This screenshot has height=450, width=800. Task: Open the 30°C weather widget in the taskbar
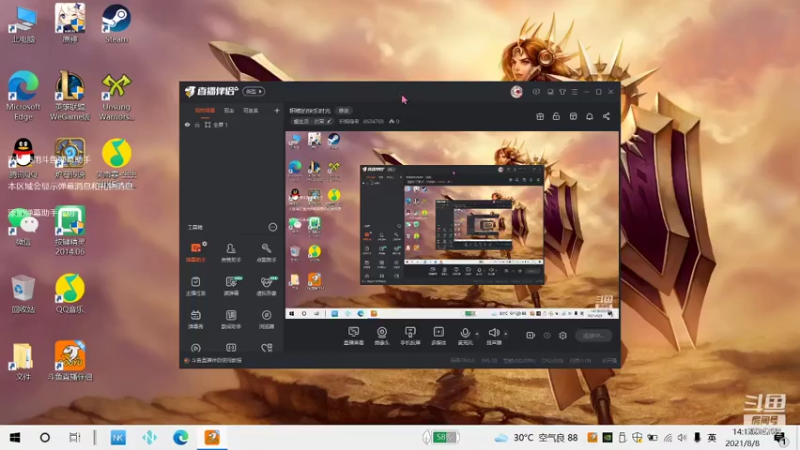pyautogui.click(x=536, y=437)
